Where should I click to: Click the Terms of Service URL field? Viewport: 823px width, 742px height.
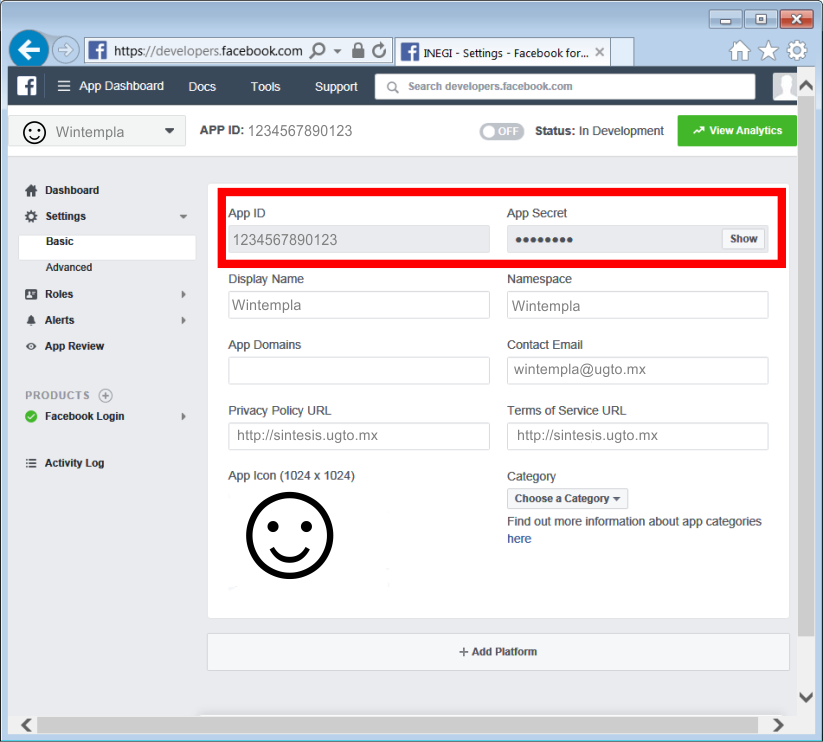(638, 436)
